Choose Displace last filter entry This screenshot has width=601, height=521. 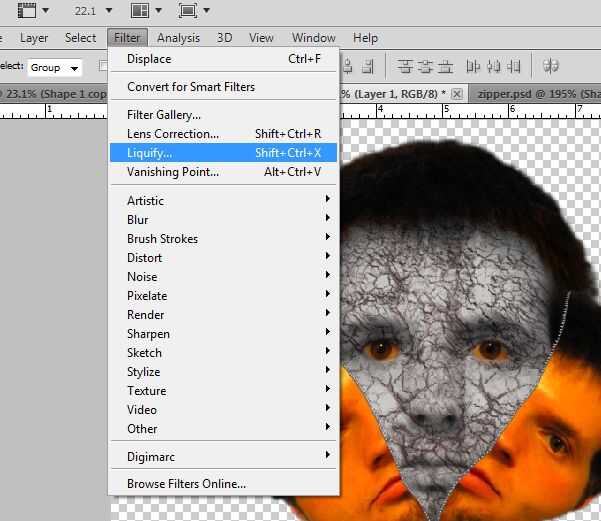pyautogui.click(x=223, y=59)
